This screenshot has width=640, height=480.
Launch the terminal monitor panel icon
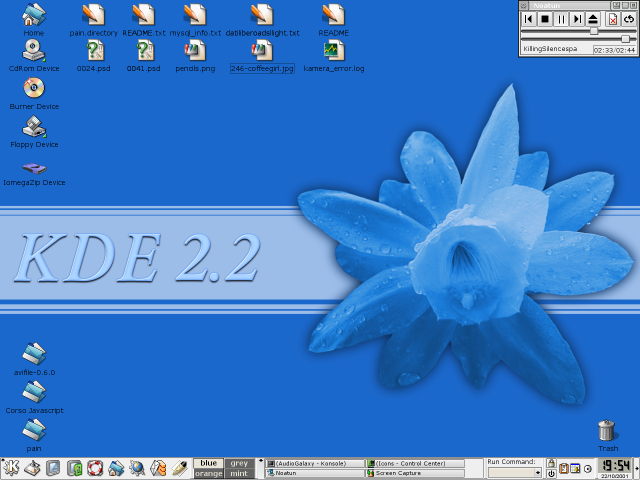coord(53,469)
